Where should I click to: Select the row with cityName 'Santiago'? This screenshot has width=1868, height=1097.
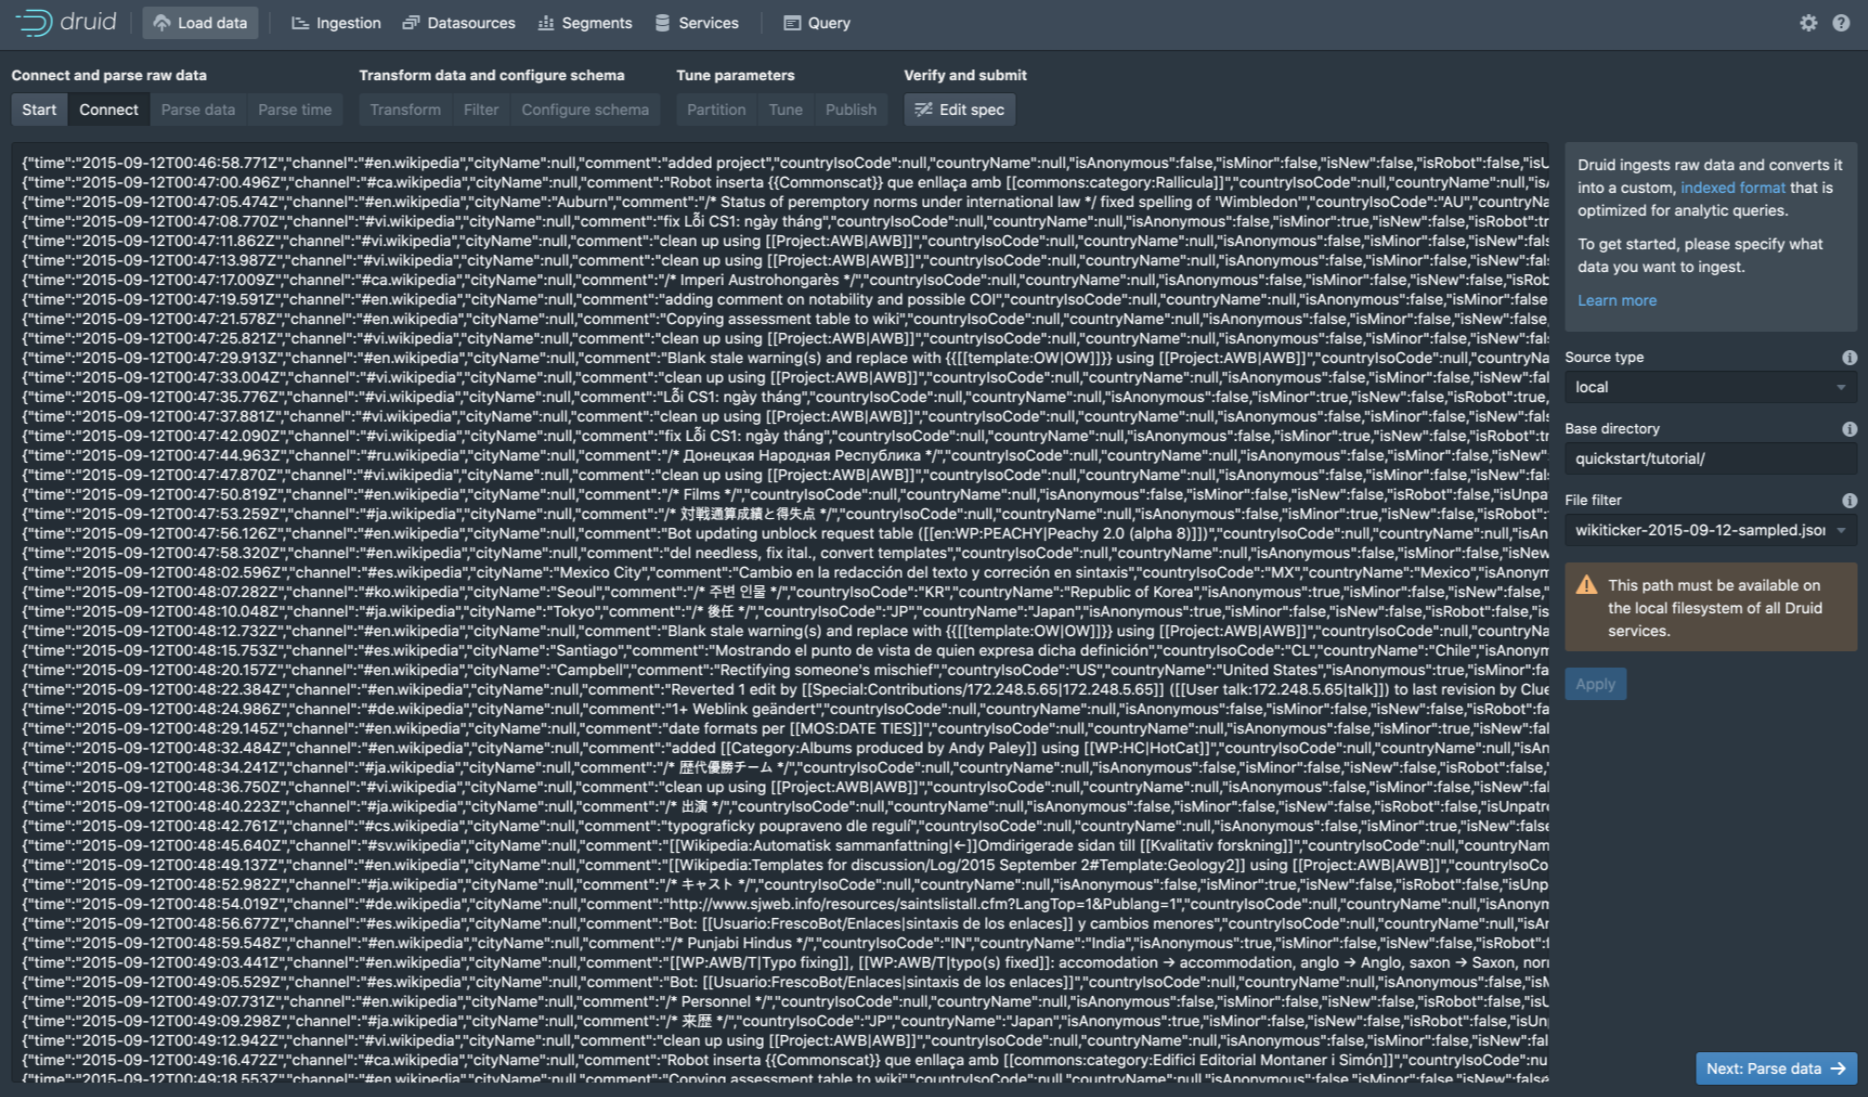tap(785, 651)
